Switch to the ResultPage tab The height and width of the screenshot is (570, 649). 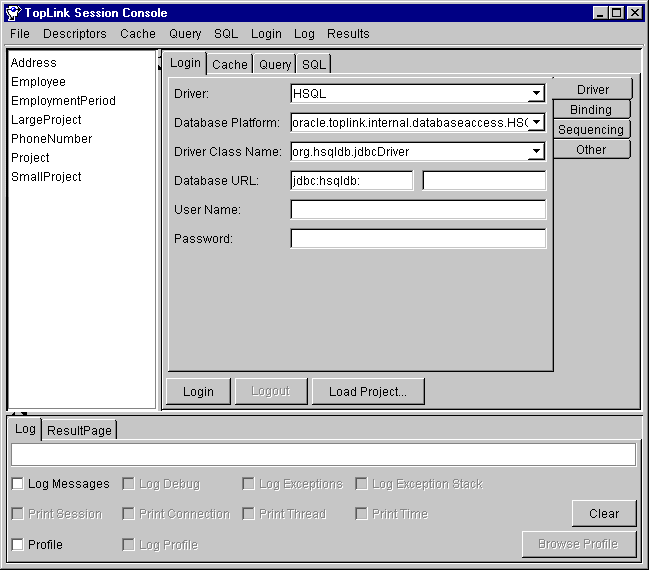point(79,431)
